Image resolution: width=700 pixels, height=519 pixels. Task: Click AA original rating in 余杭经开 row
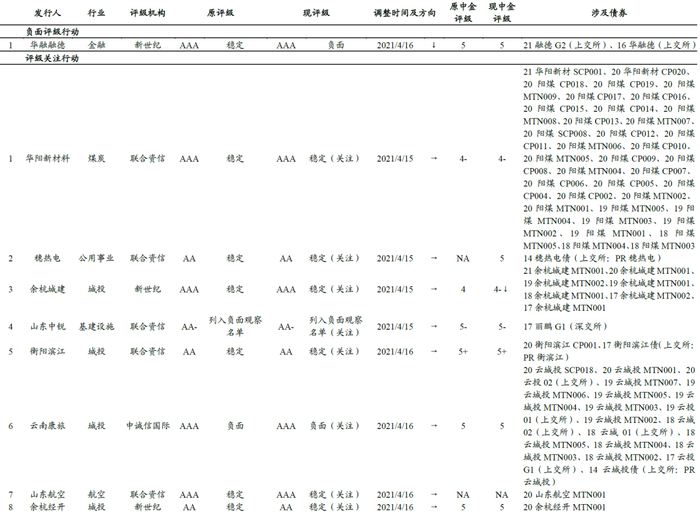pyautogui.click(x=189, y=507)
